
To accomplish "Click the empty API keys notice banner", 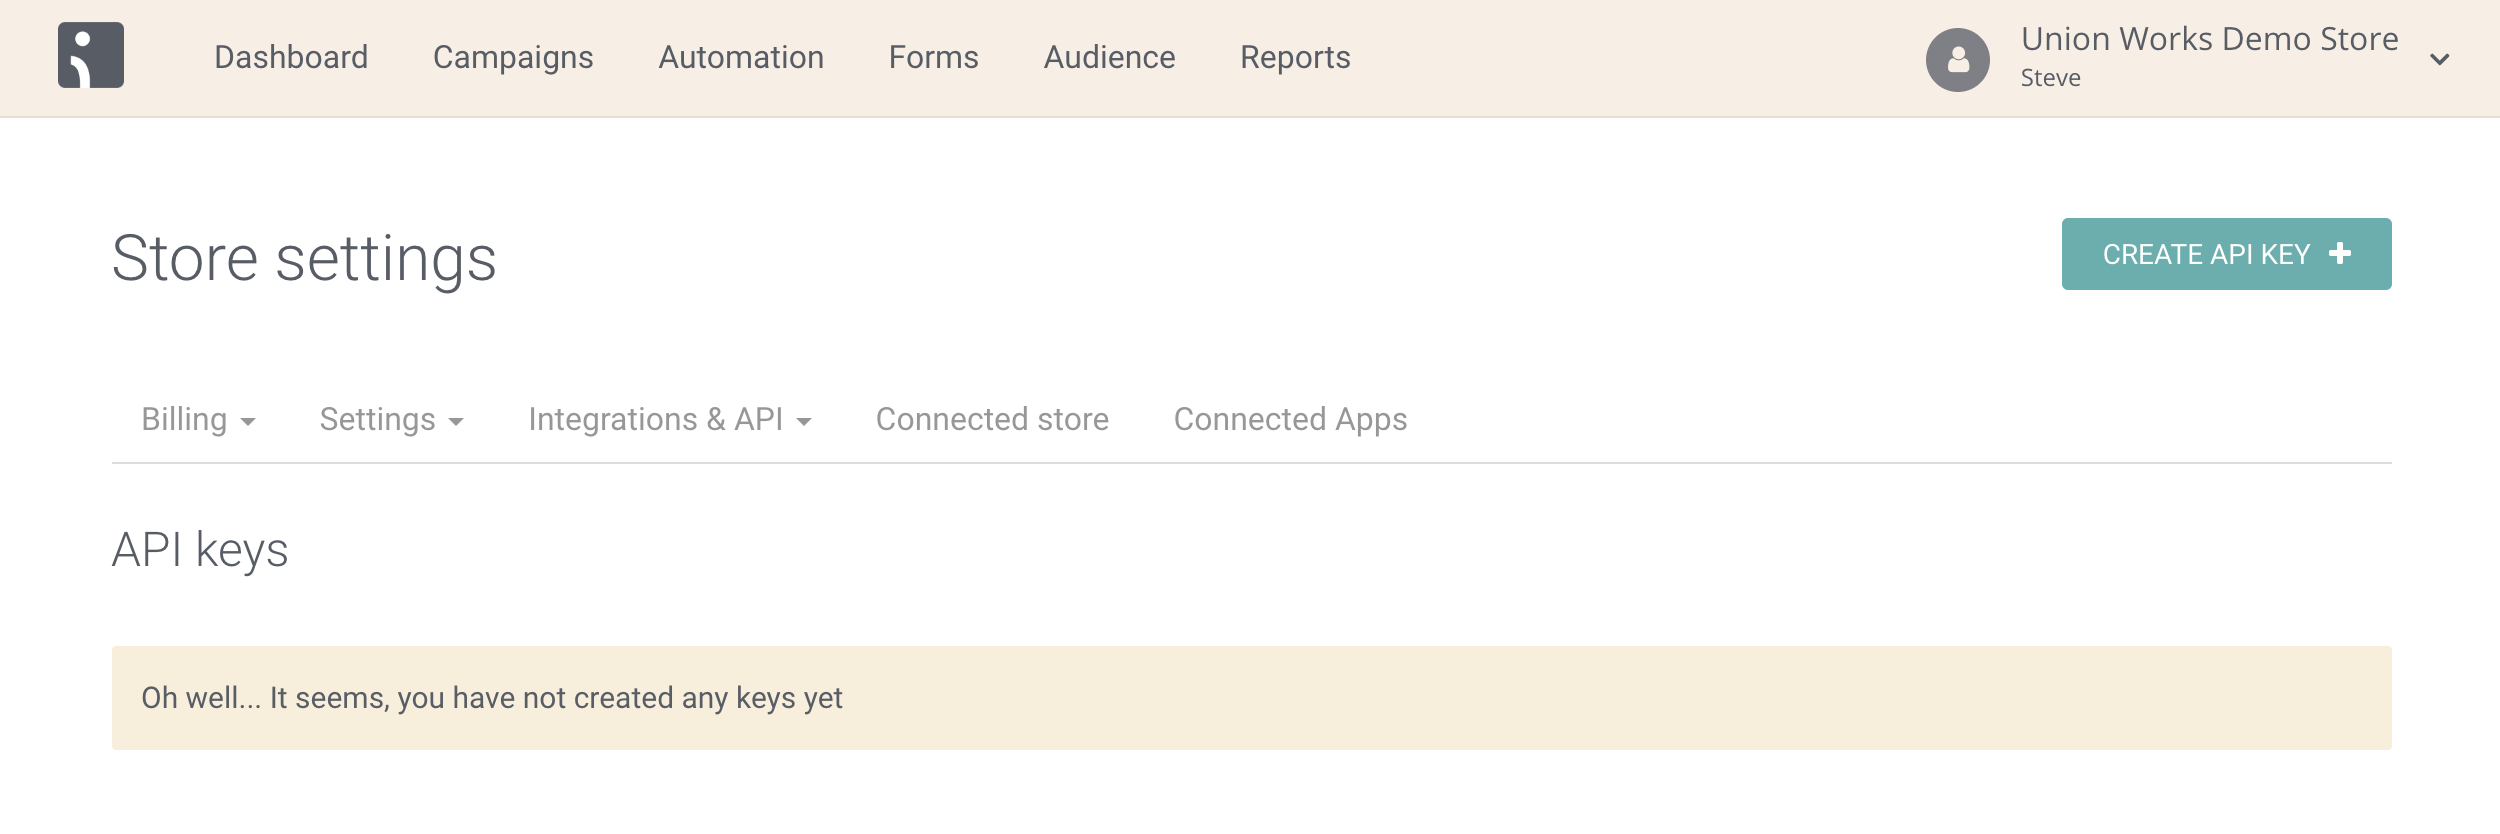I will tap(1251, 698).
